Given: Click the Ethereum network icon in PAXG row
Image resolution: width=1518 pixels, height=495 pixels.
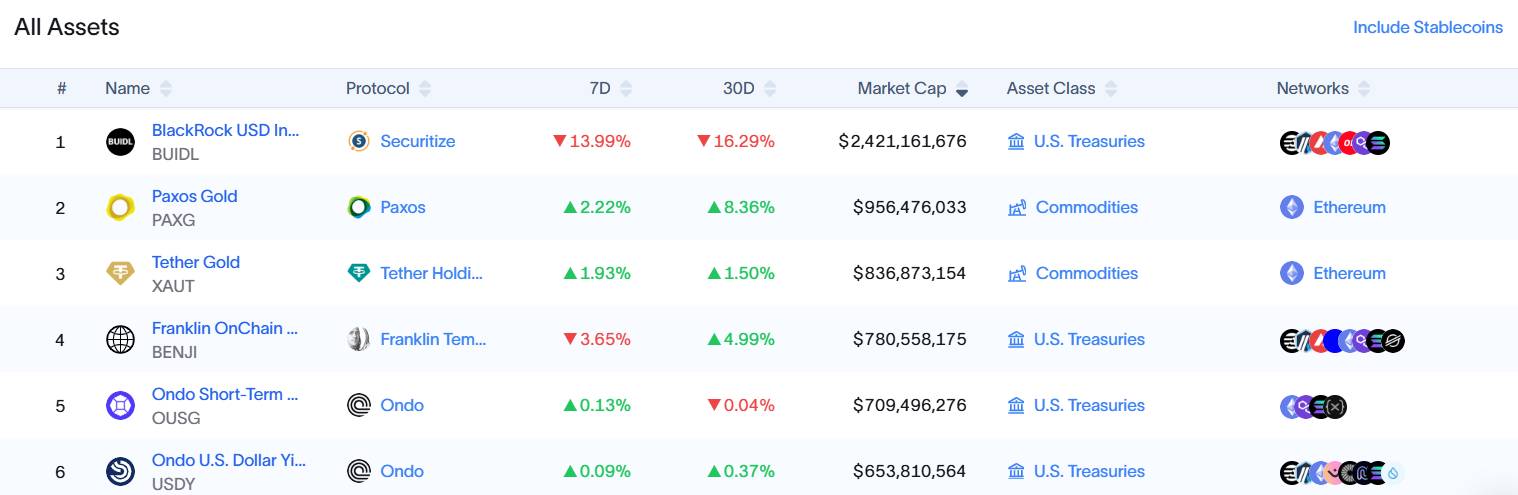Looking at the screenshot, I should [1292, 207].
